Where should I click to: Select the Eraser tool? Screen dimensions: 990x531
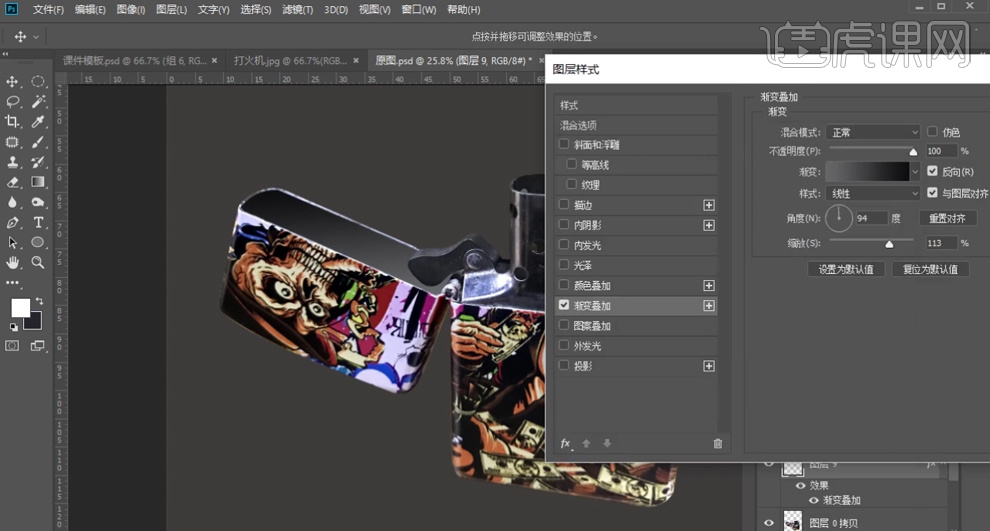[13, 182]
